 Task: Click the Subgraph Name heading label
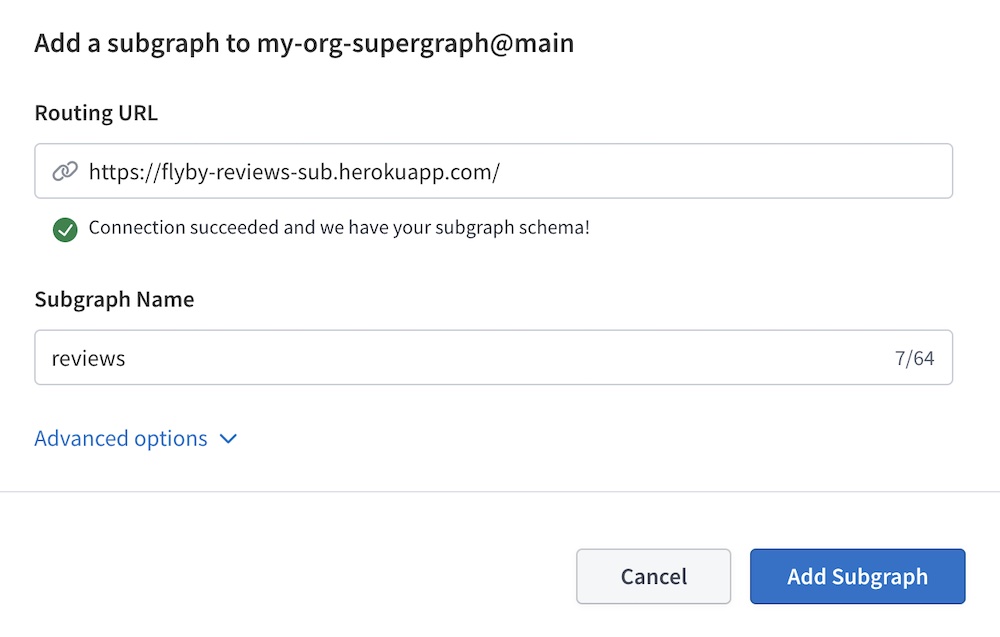pyautogui.click(x=114, y=299)
